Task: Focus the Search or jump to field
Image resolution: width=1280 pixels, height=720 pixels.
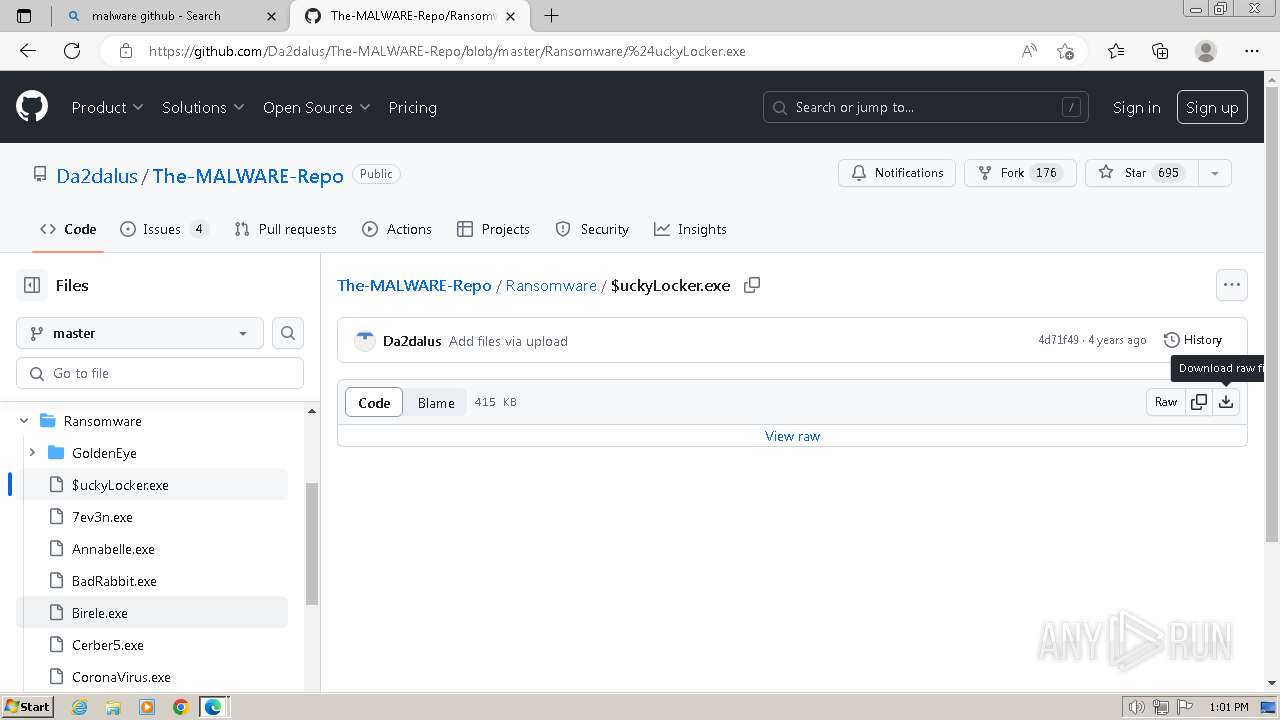Action: (927, 107)
